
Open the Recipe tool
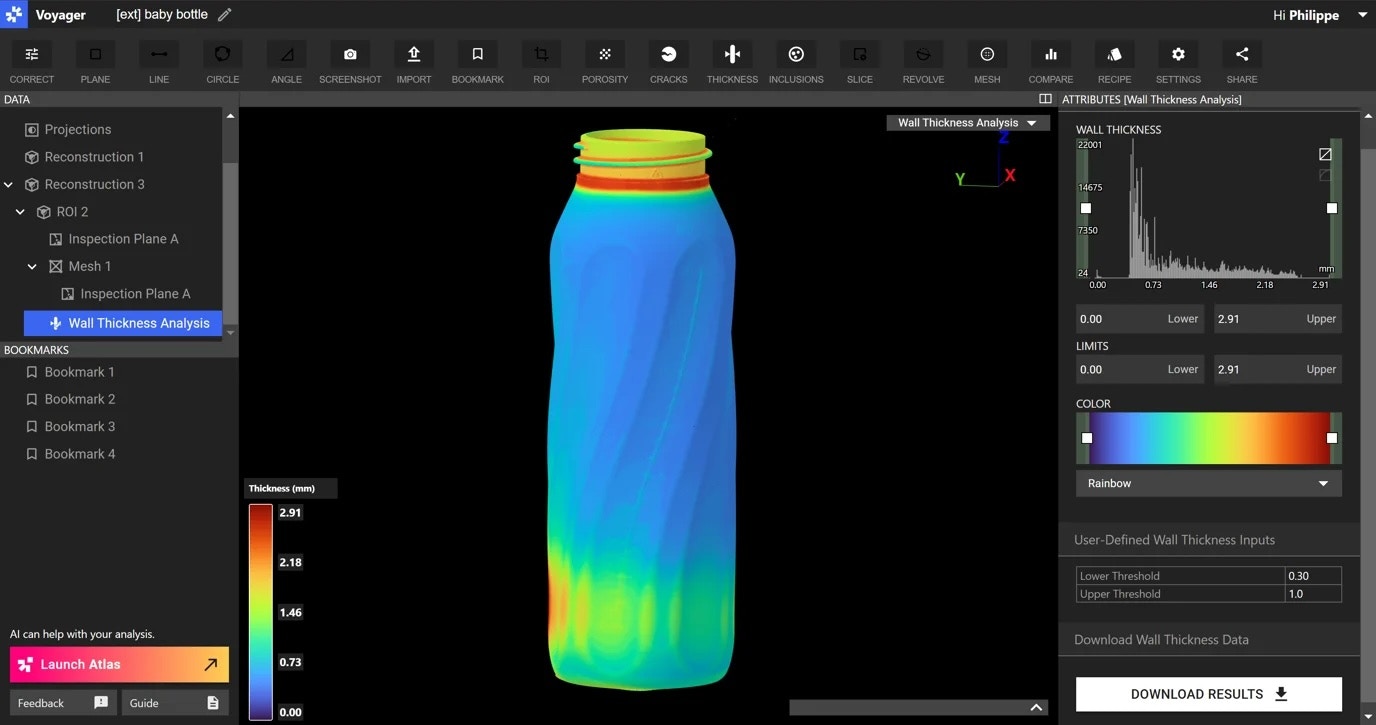pyautogui.click(x=1114, y=63)
